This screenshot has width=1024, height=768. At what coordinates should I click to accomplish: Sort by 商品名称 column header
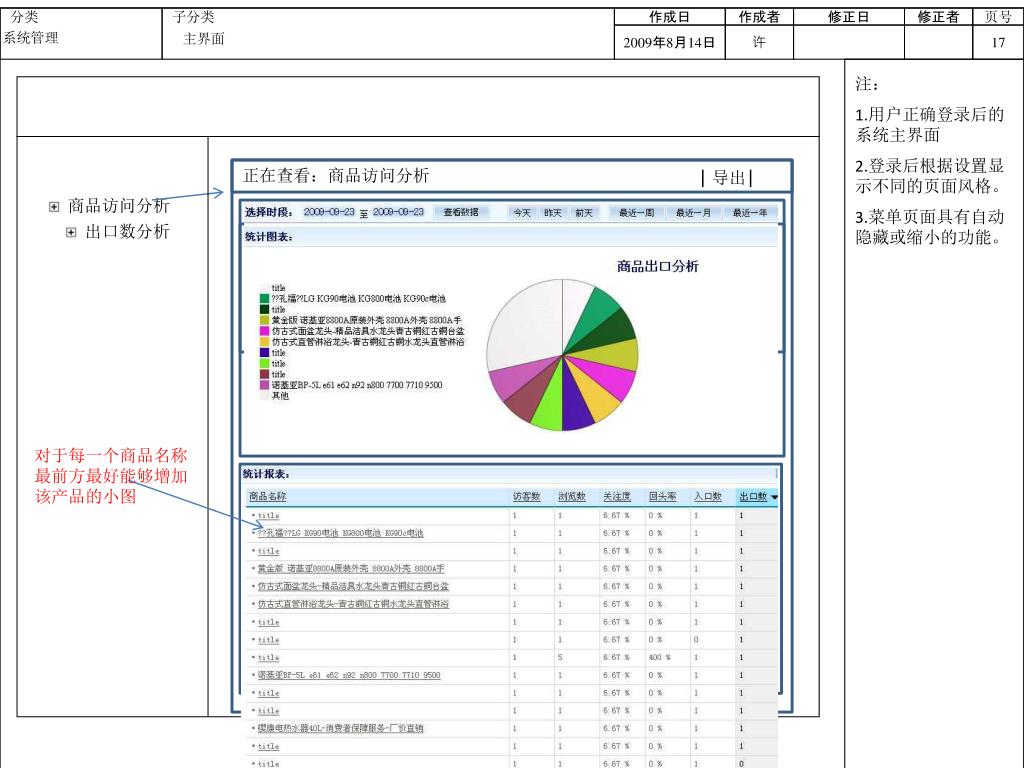click(x=268, y=497)
